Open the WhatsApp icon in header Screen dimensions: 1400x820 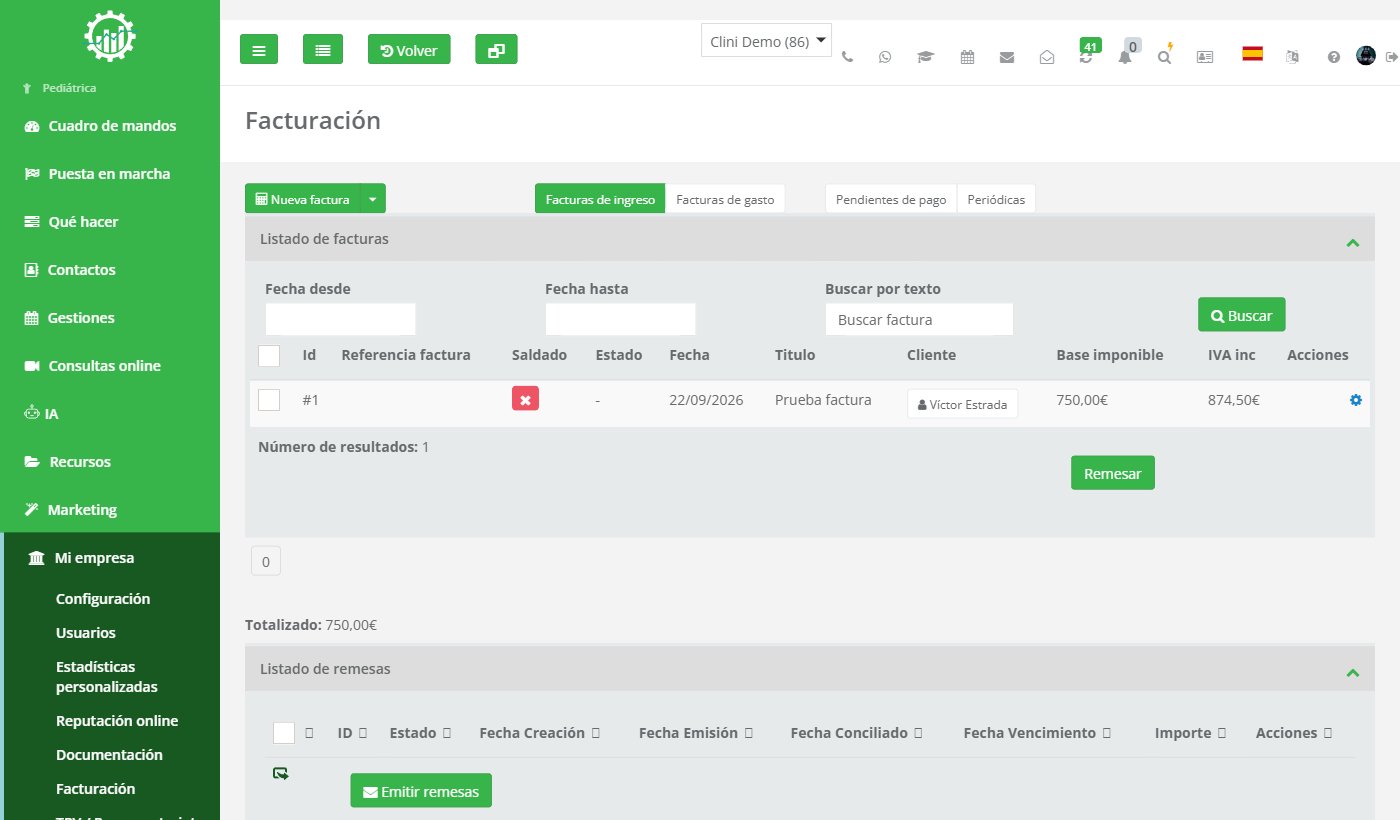tap(885, 57)
